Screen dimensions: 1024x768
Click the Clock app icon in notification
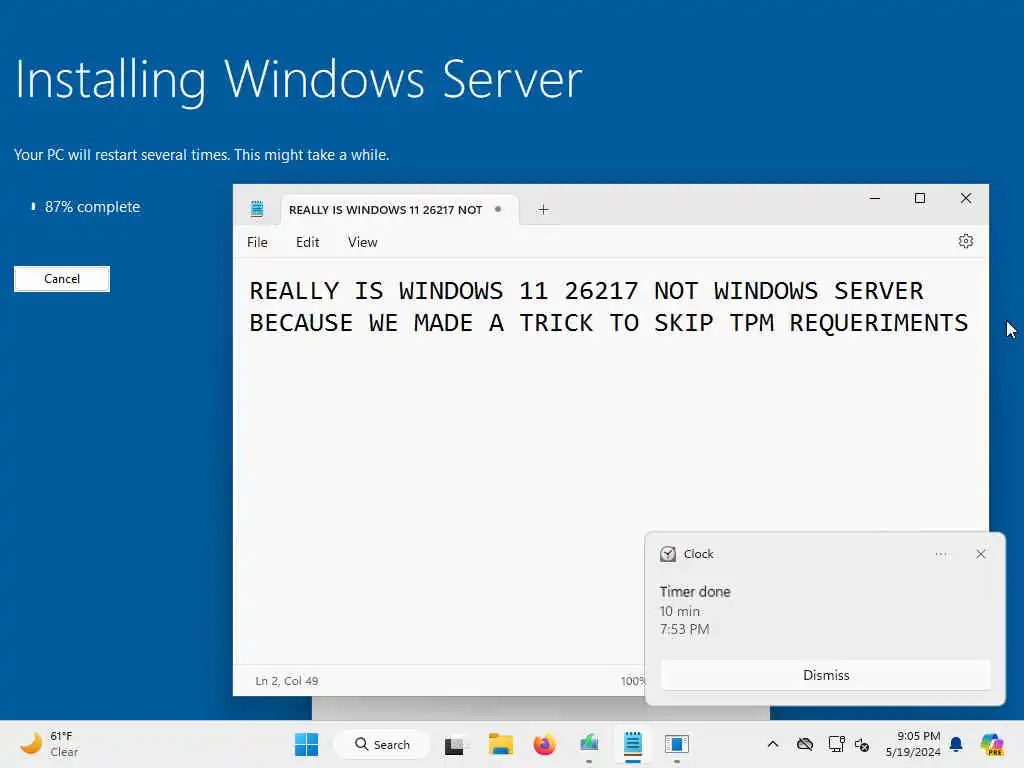tap(667, 554)
